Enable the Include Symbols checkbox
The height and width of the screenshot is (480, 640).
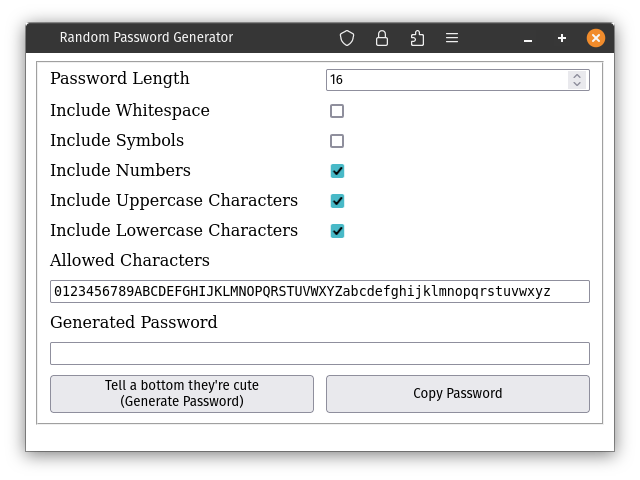[337, 141]
